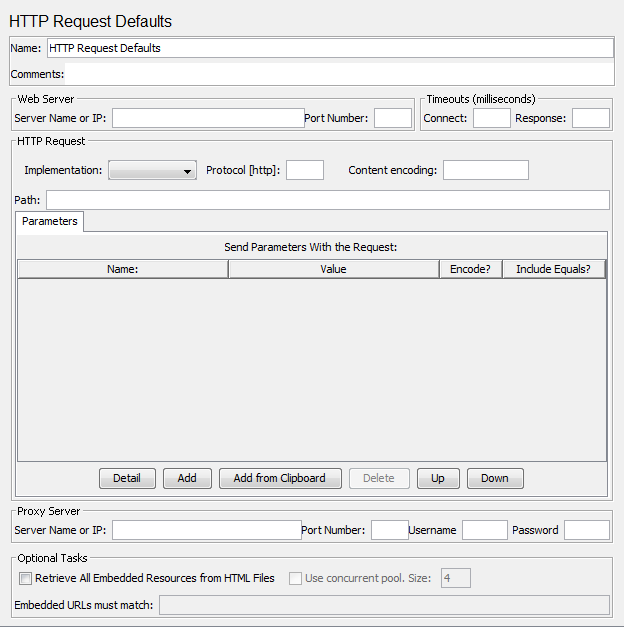624x627 pixels.
Task: Switch to the Parameters tab
Action: click(50, 221)
